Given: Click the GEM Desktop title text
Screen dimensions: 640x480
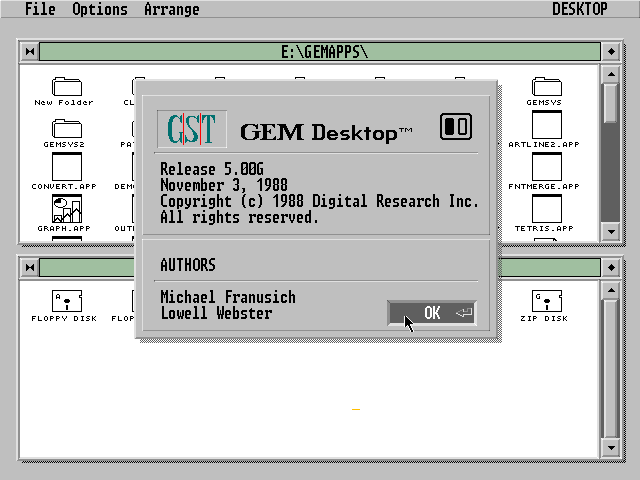Looking at the screenshot, I should (326, 133).
